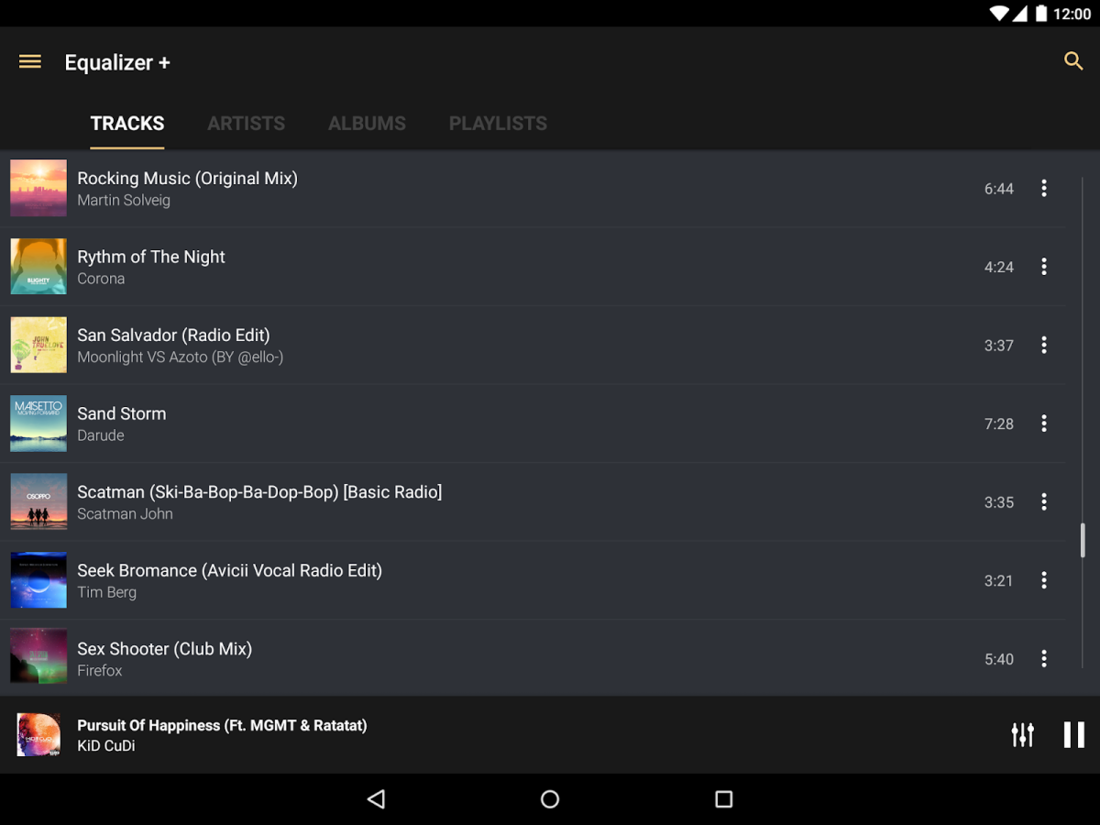
Task: Open overflow menu for Seek Bromance
Action: click(x=1044, y=580)
